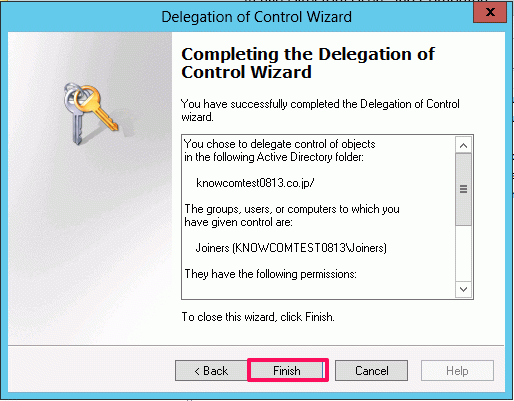Click the Finish button to close wizard
The width and height of the screenshot is (514, 401).
coord(288,370)
